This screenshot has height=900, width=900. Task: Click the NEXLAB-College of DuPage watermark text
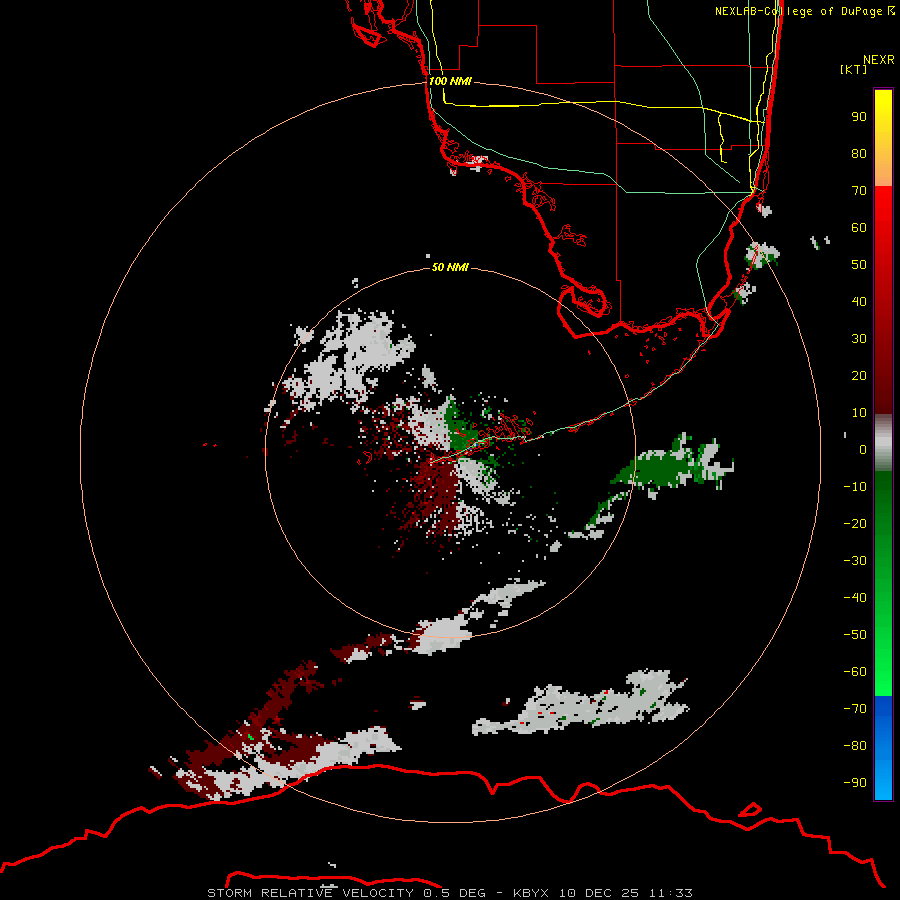(x=804, y=11)
